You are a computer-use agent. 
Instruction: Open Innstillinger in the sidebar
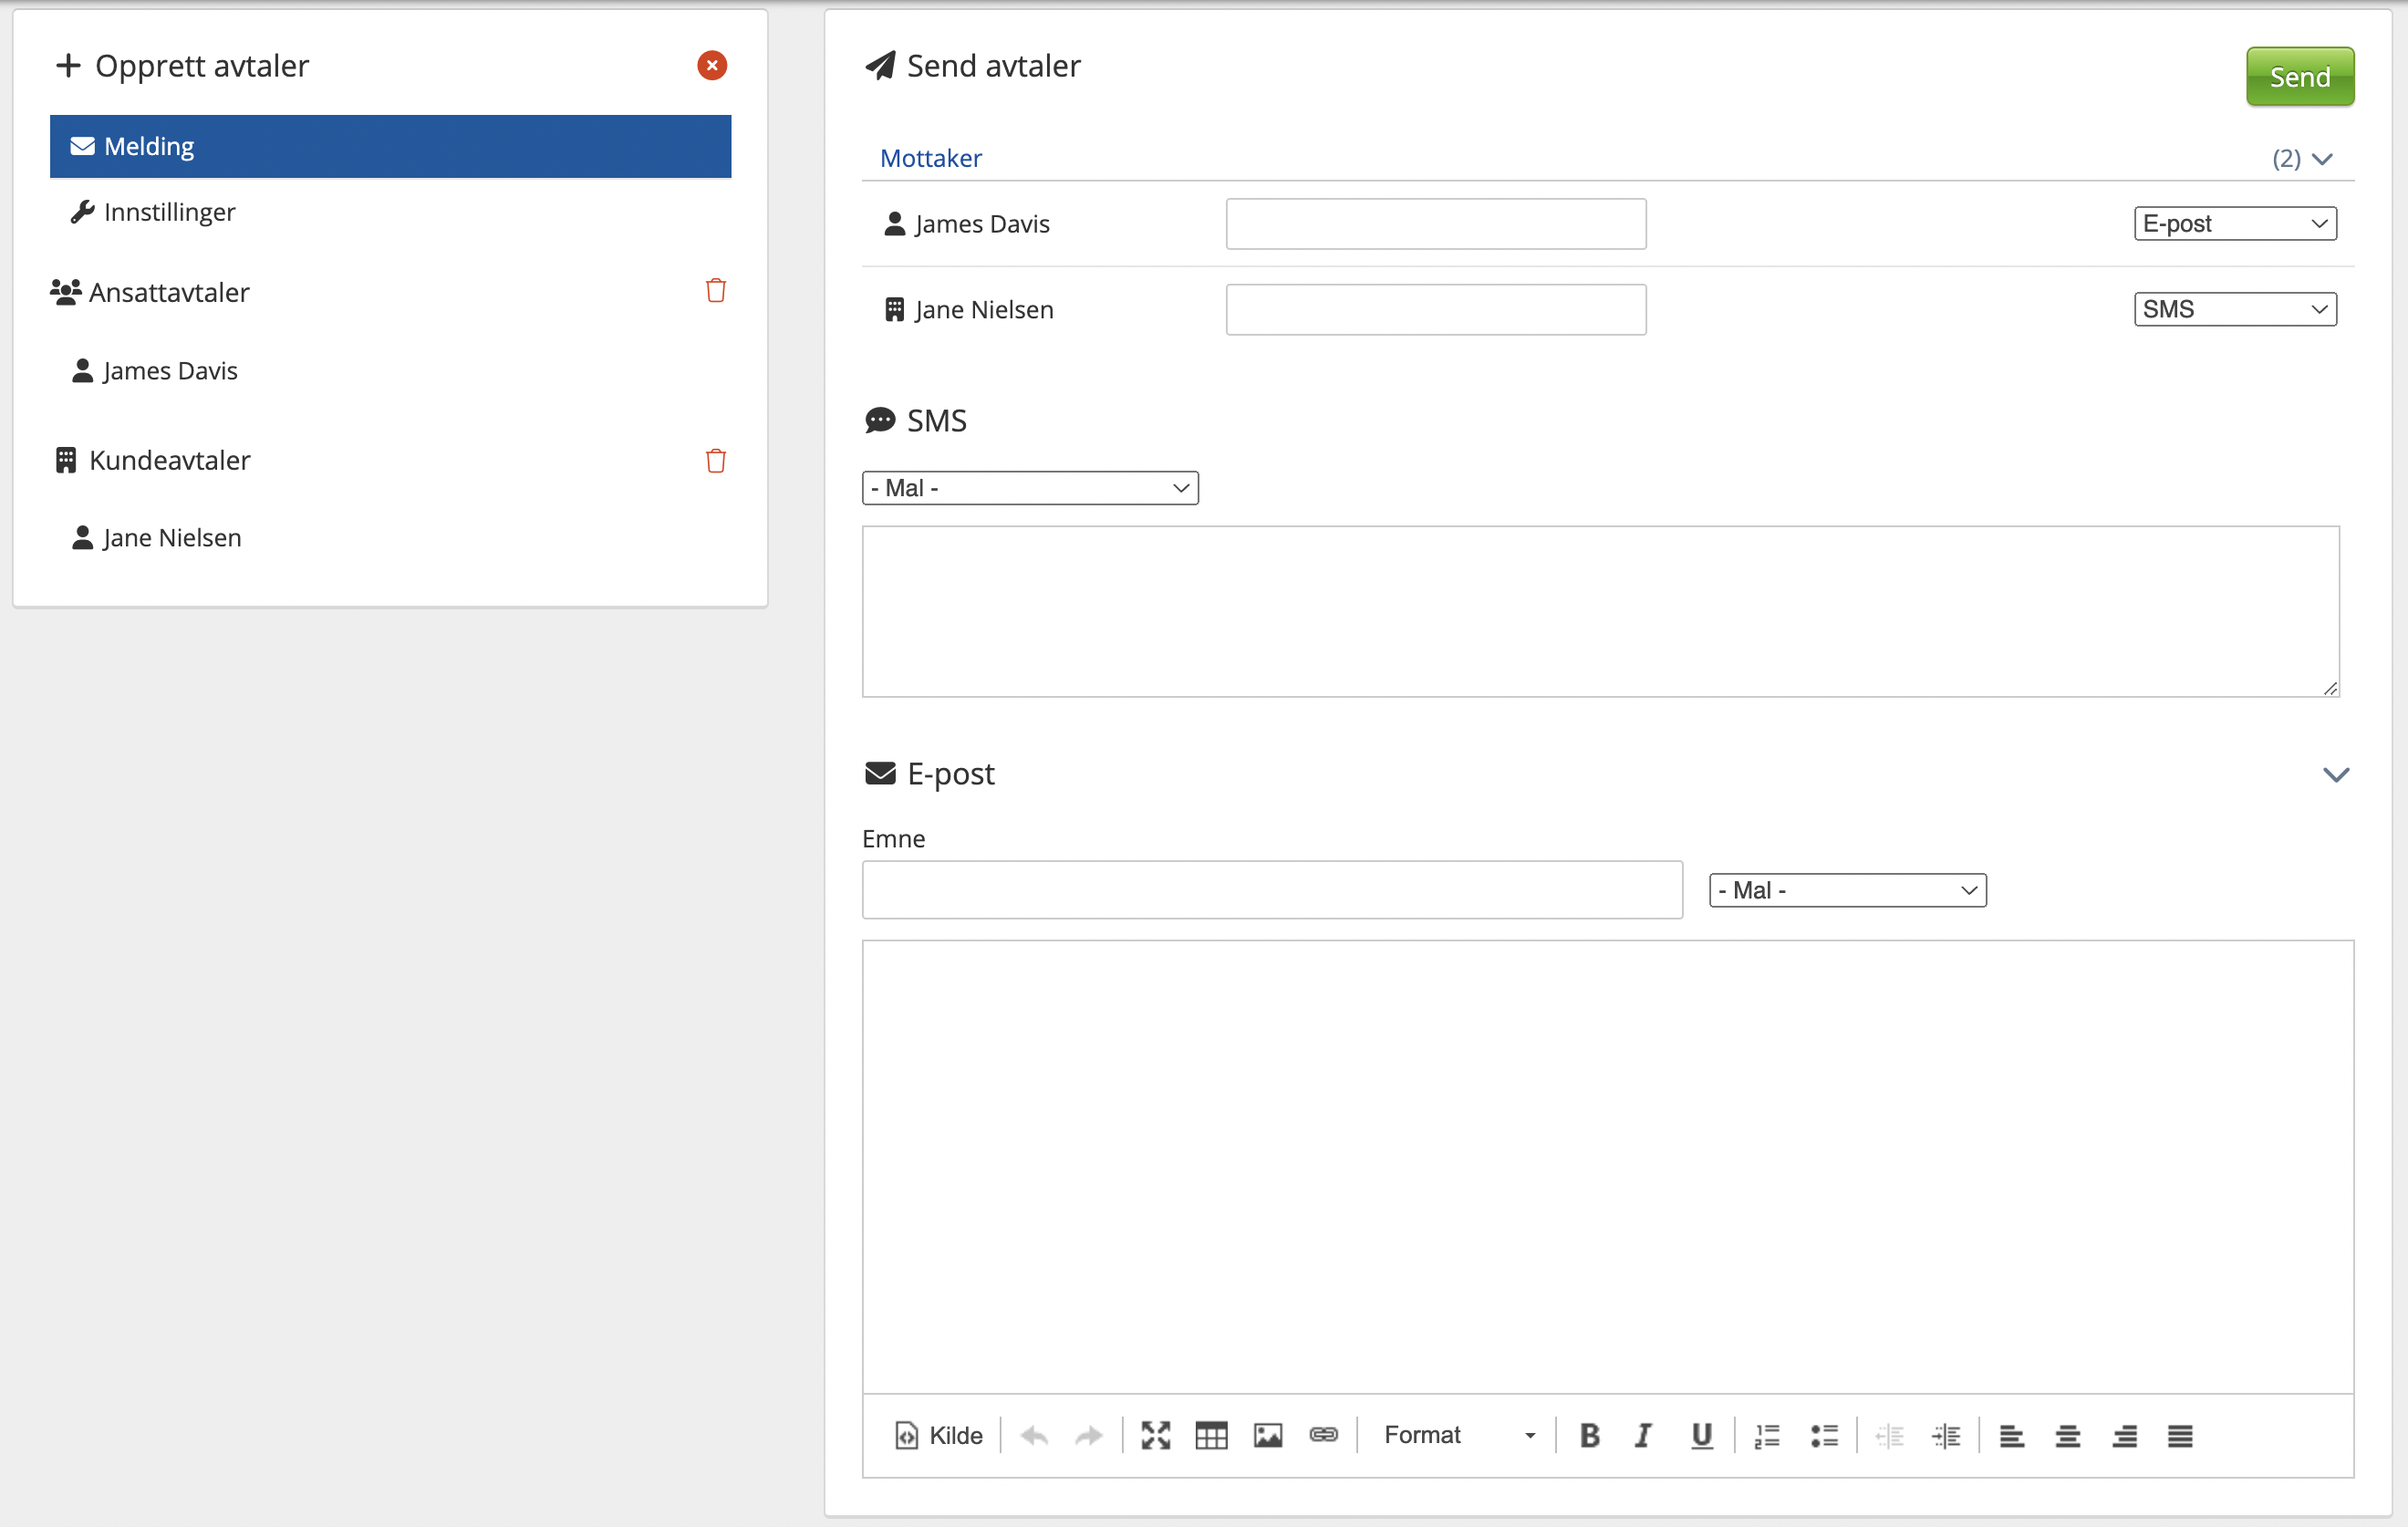[169, 212]
